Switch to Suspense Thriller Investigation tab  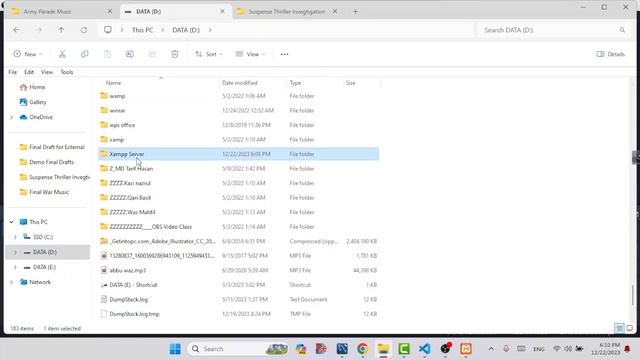pos(287,11)
